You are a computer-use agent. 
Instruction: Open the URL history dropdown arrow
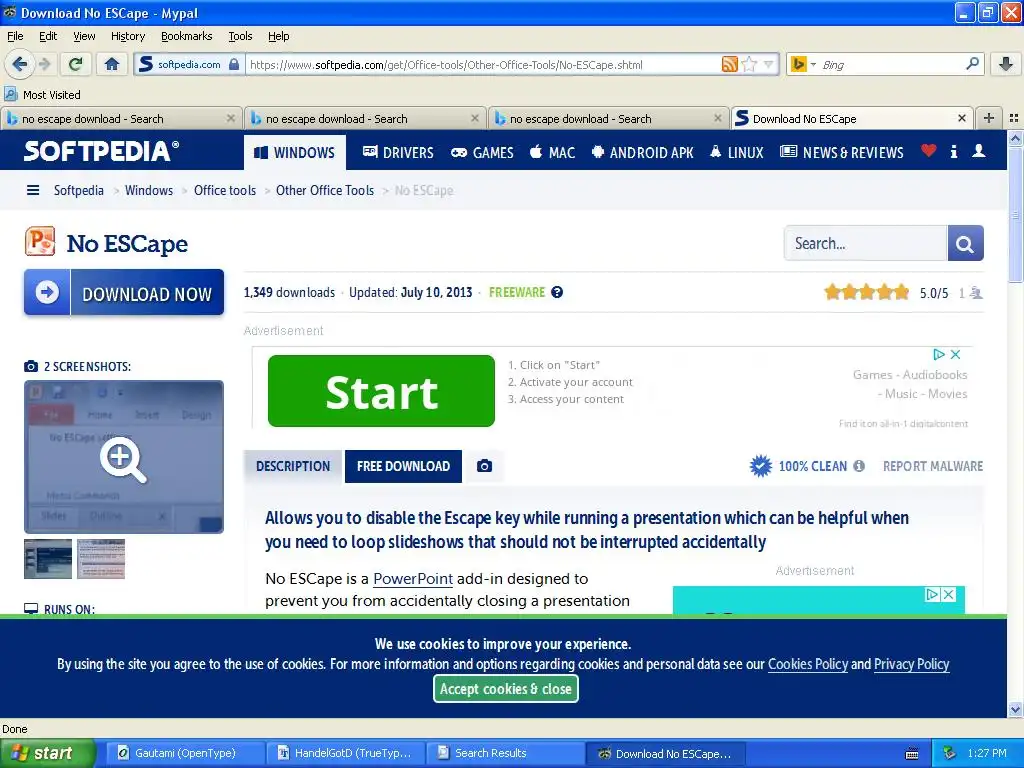[x=768, y=64]
